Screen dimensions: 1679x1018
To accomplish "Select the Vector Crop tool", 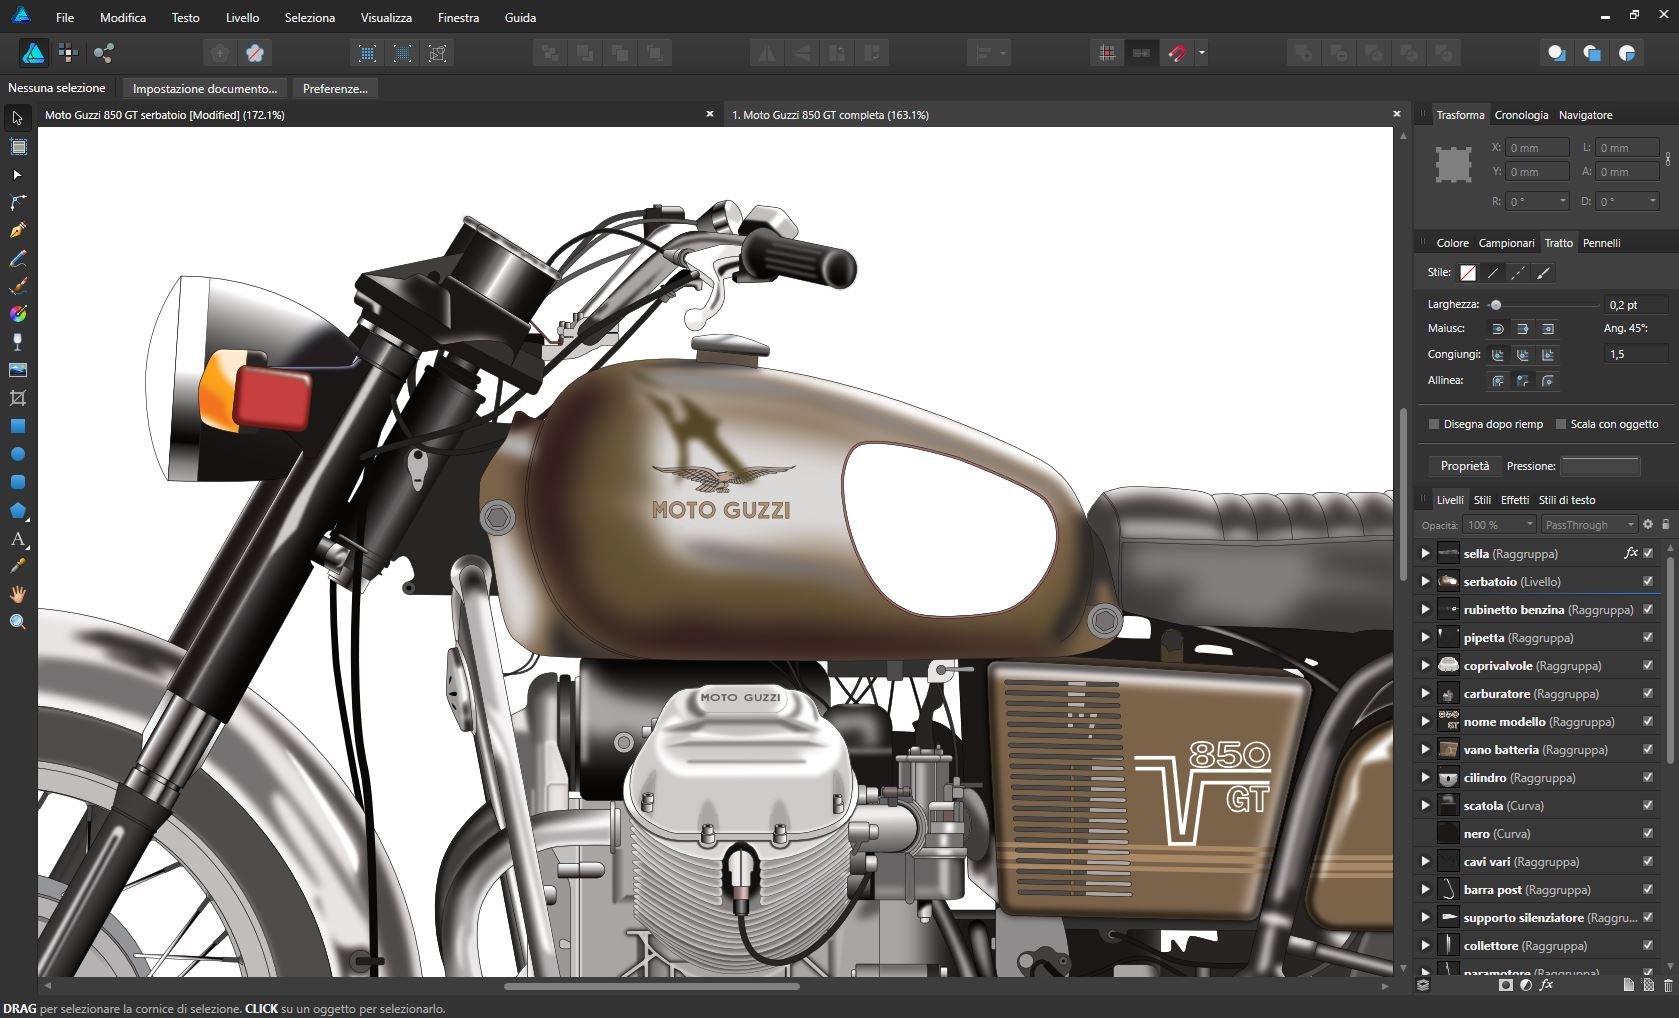I will pos(17,398).
